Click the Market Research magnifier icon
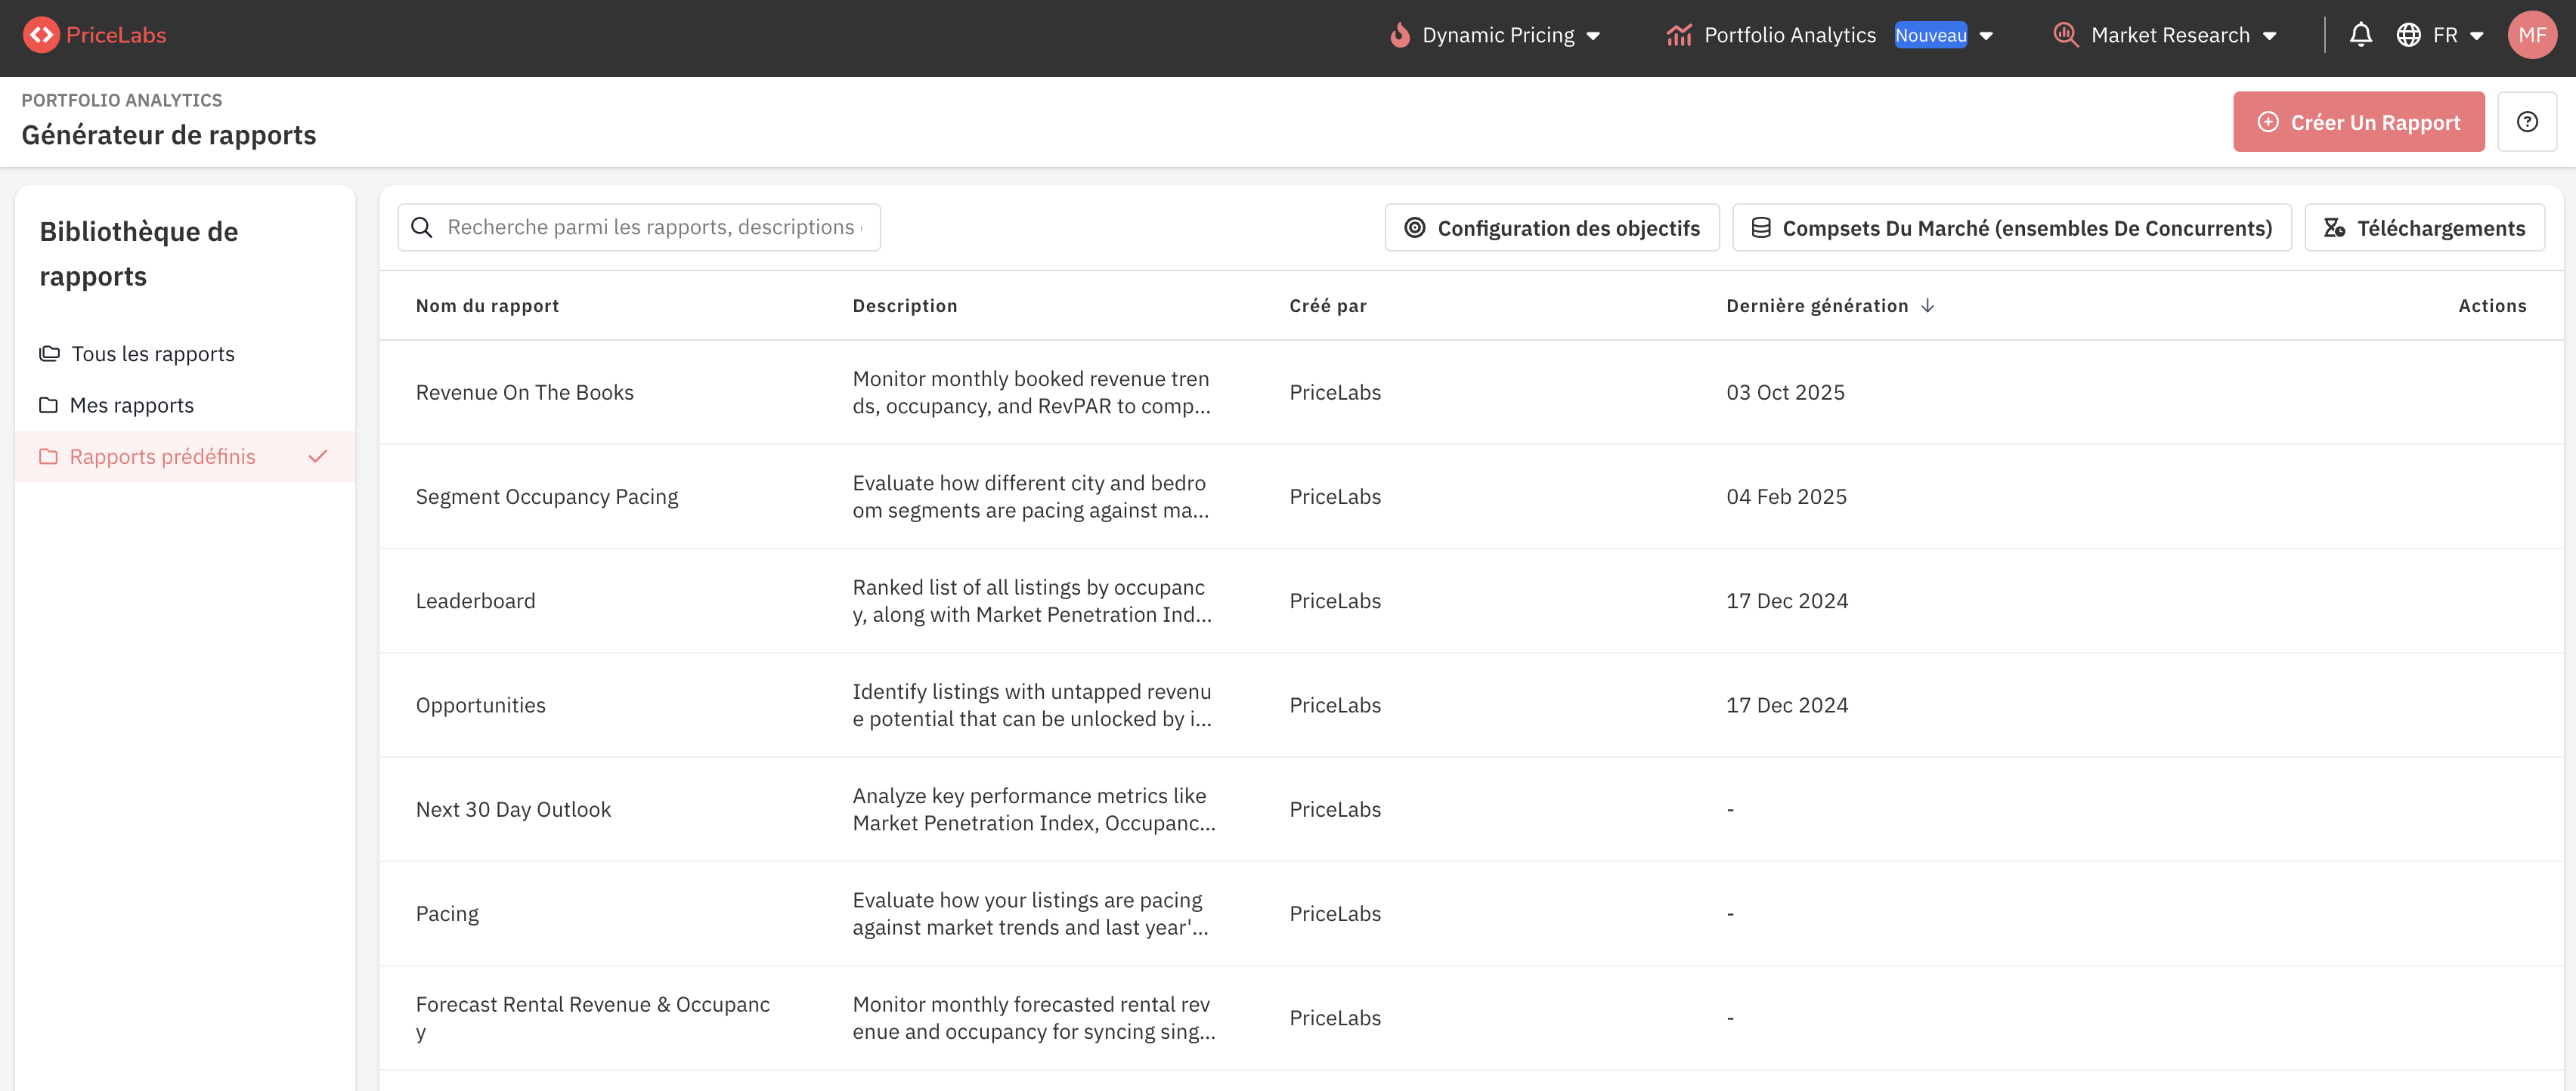Screen dimensions: 2576x1091 click(x=2065, y=35)
